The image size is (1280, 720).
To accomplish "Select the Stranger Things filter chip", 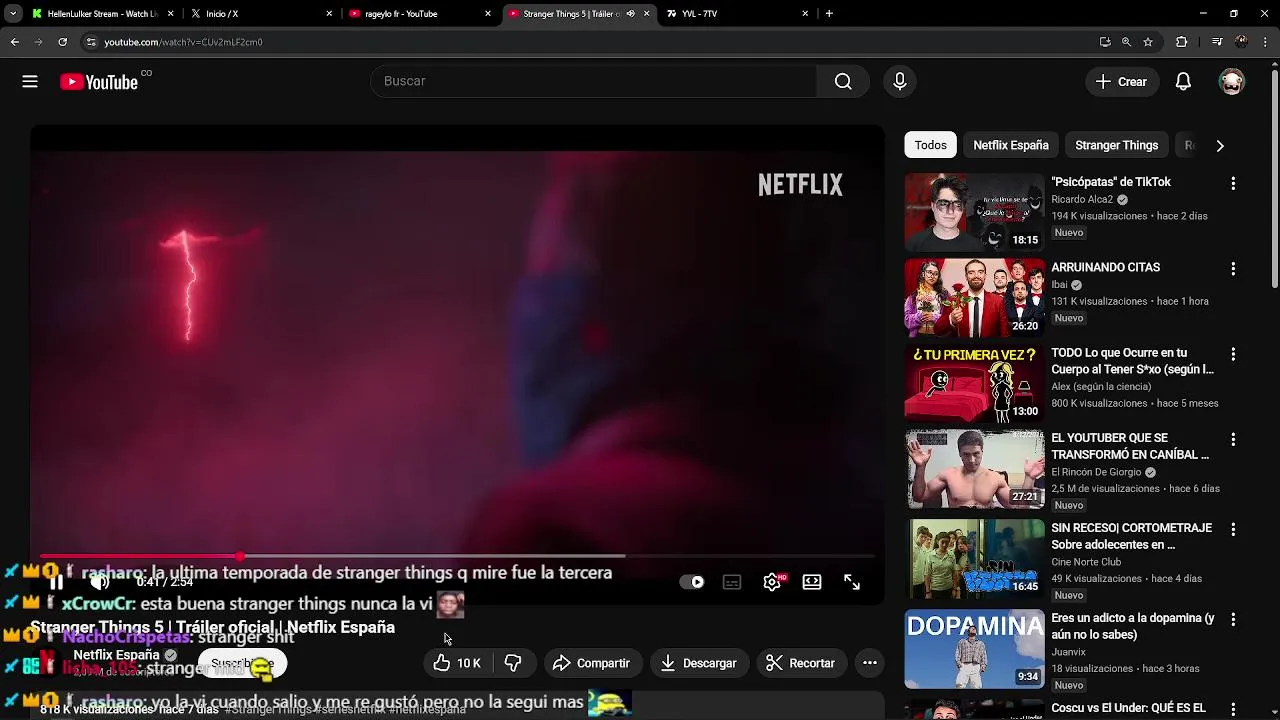I will click(1116, 145).
